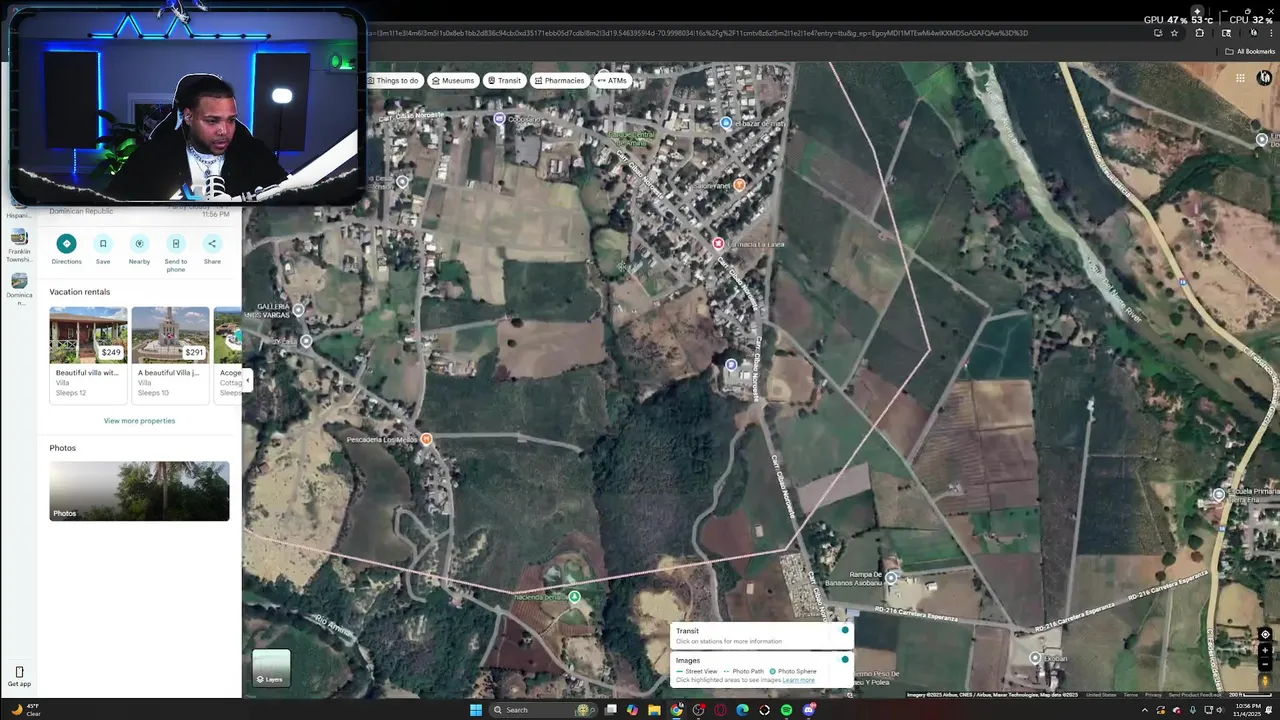
Task: Collapse the side panel arrow
Action: point(247,380)
